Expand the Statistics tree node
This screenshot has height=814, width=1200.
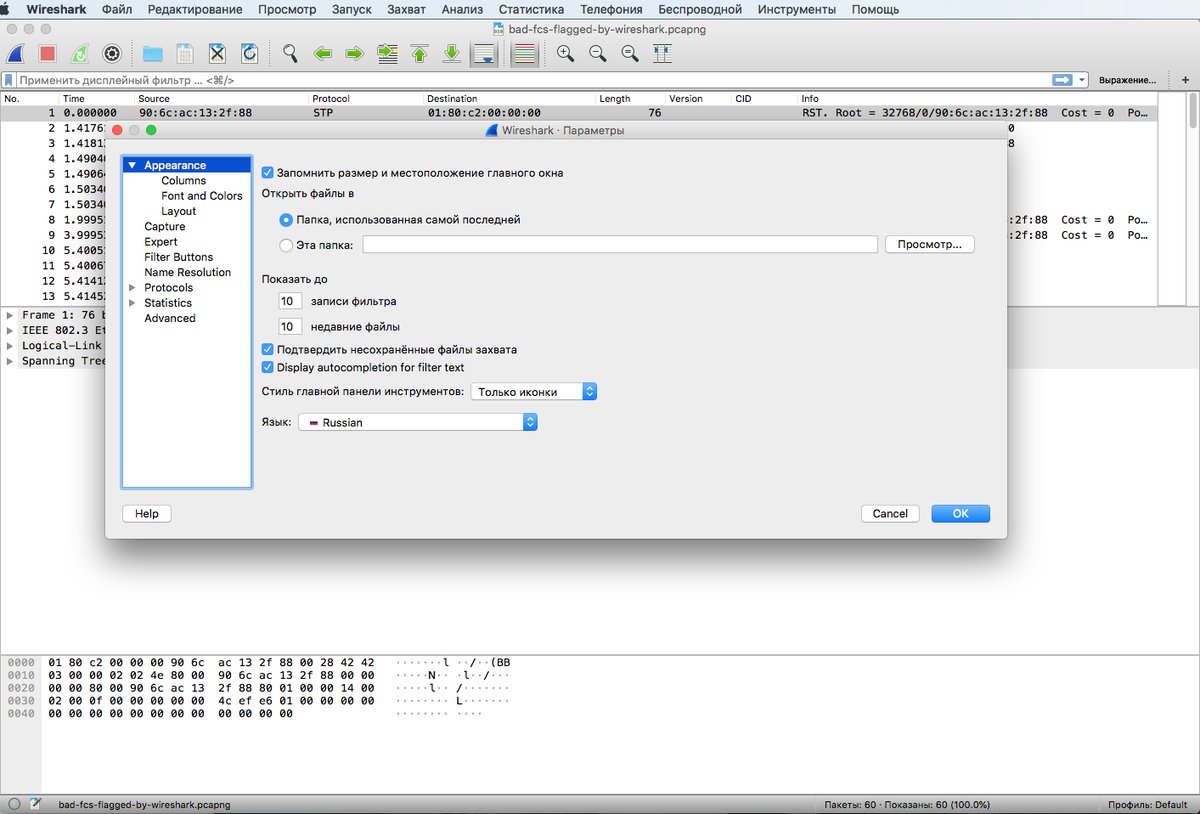pos(132,303)
